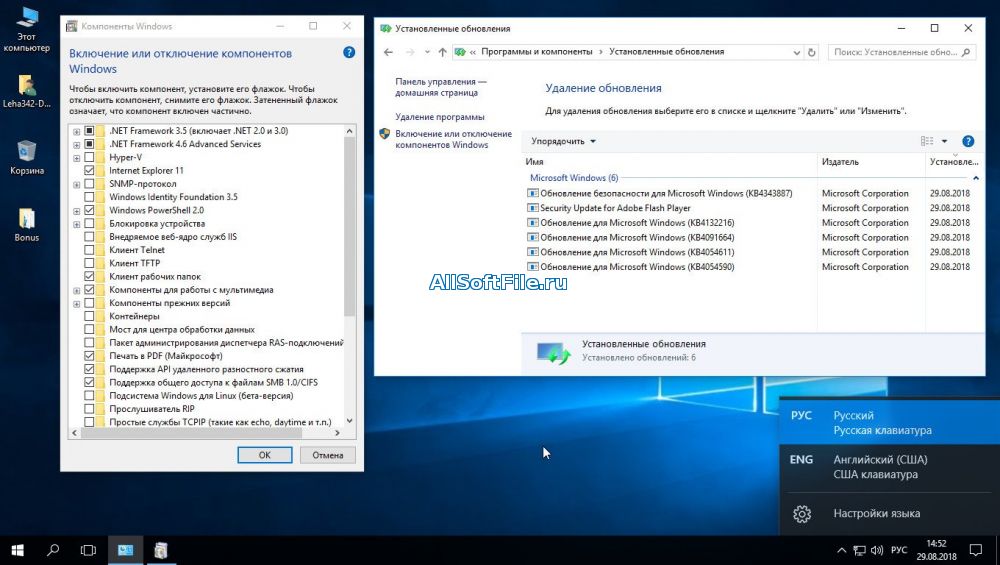Open the Упорядочить dropdown menu
This screenshot has height=565, width=1000.
(563, 142)
